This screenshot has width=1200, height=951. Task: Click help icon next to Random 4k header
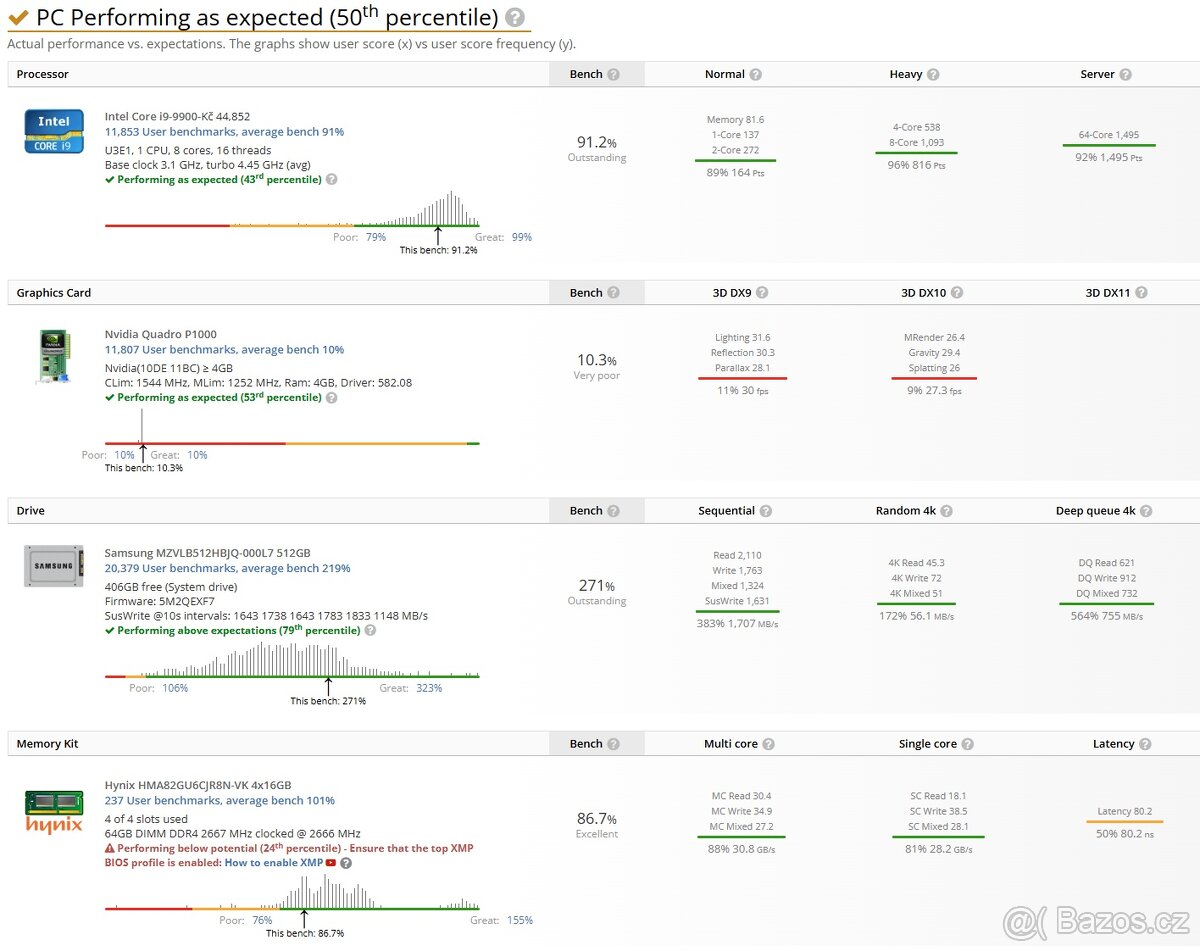click(x=946, y=511)
